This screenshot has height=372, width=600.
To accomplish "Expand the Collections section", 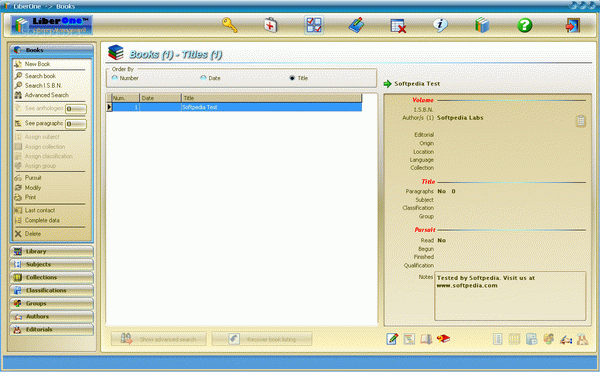I will (52, 277).
